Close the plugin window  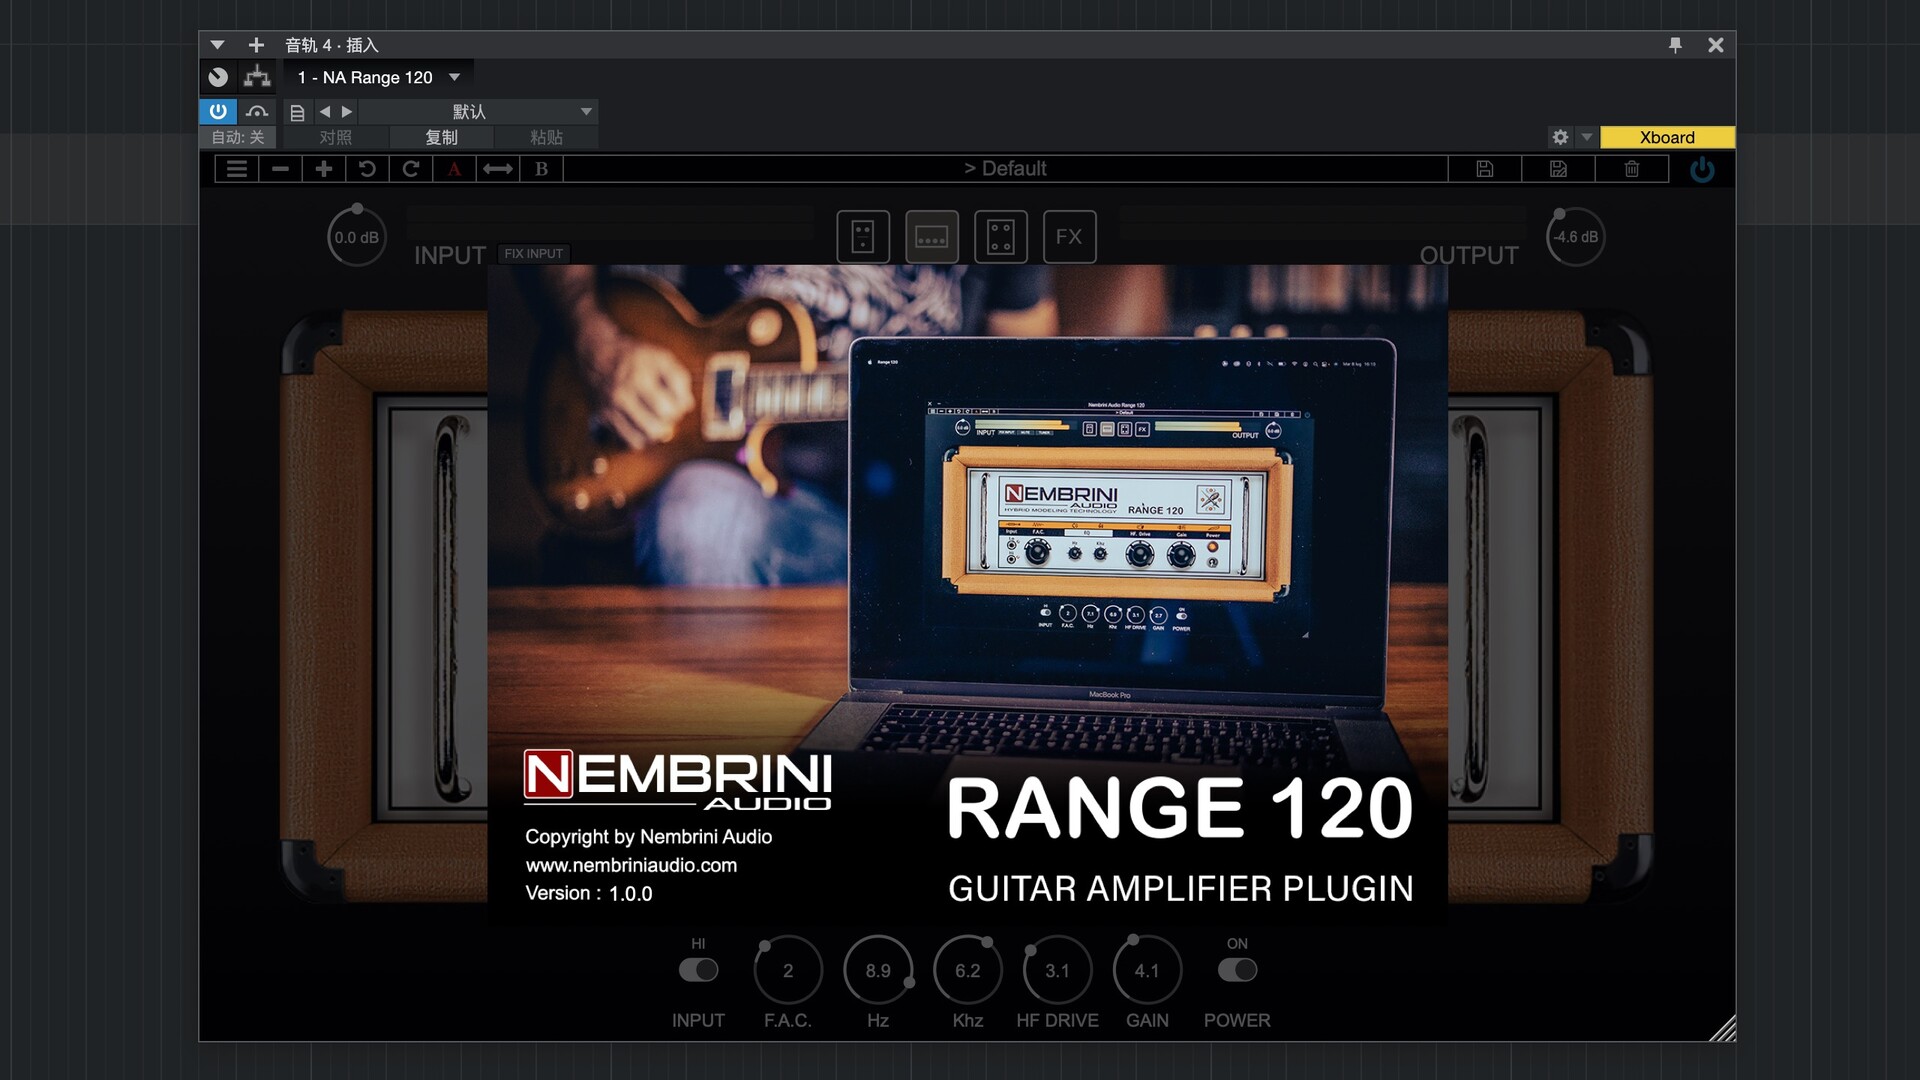[x=1716, y=45]
